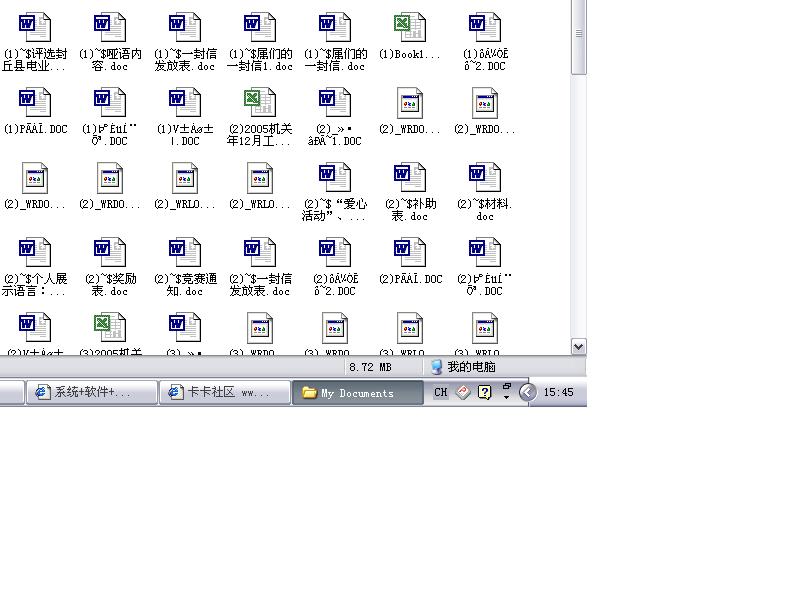Select file name (2)ôÀ½ÒÈô~2.DOC

point(335,285)
